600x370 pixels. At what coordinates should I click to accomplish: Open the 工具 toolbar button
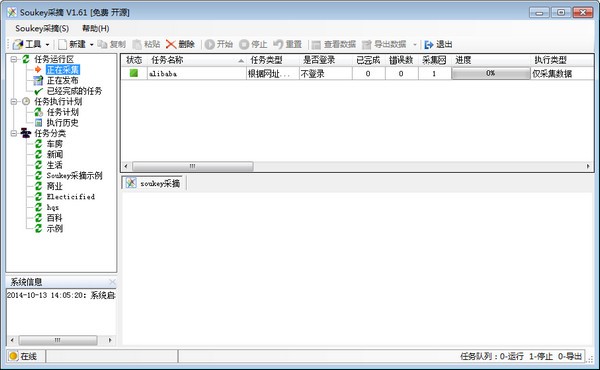pos(27,44)
